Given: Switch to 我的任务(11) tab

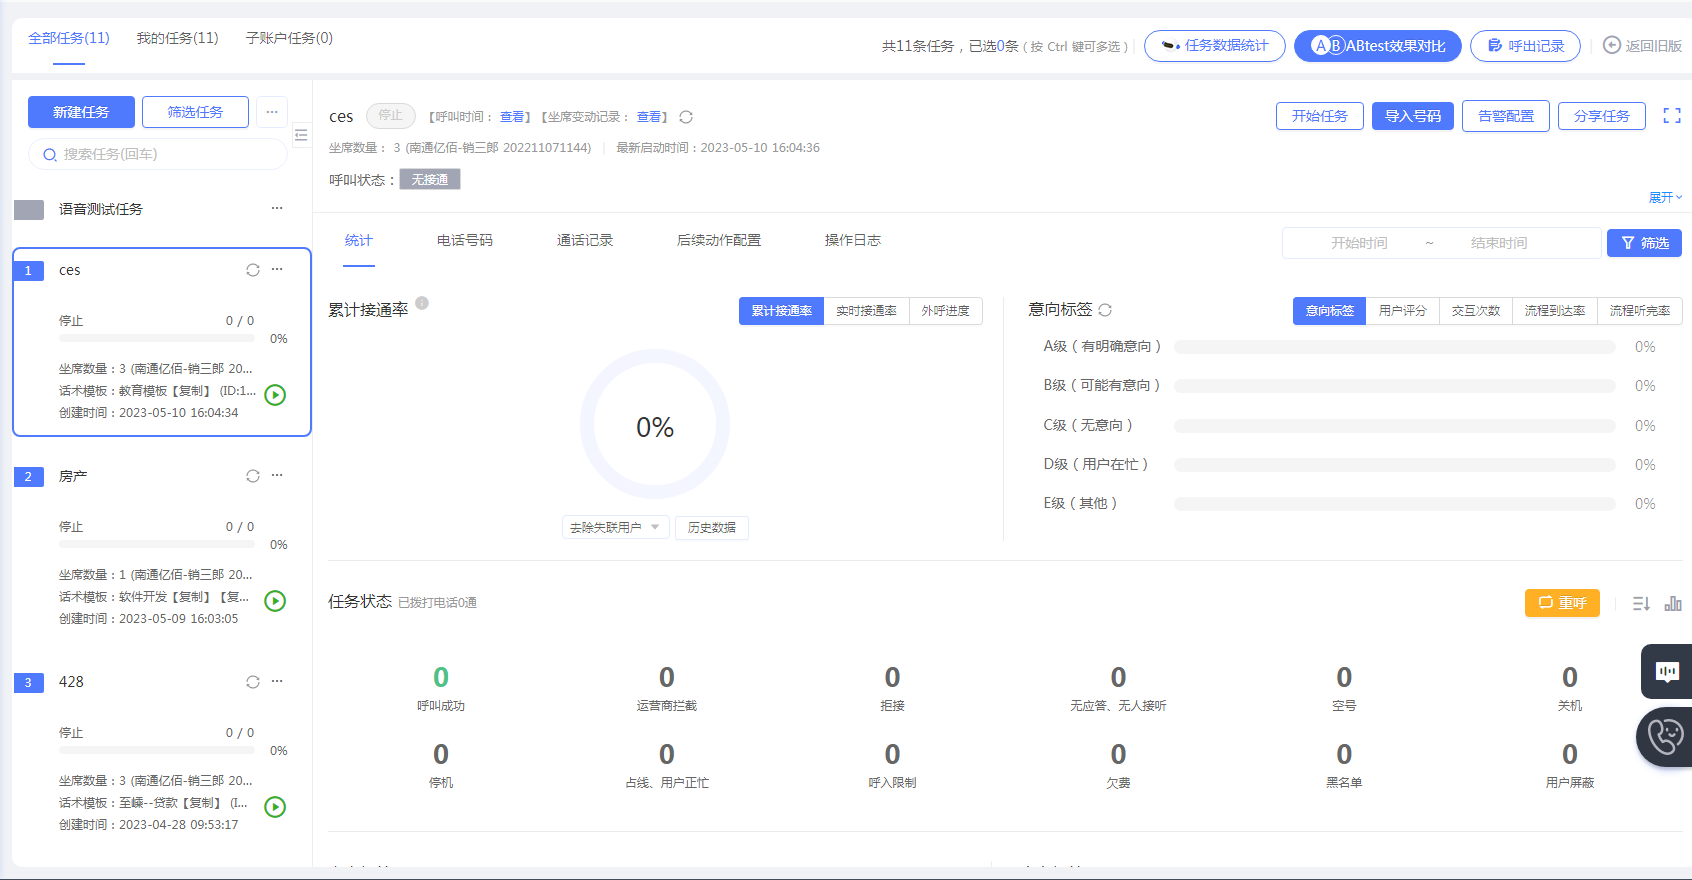Looking at the screenshot, I should pos(178,38).
